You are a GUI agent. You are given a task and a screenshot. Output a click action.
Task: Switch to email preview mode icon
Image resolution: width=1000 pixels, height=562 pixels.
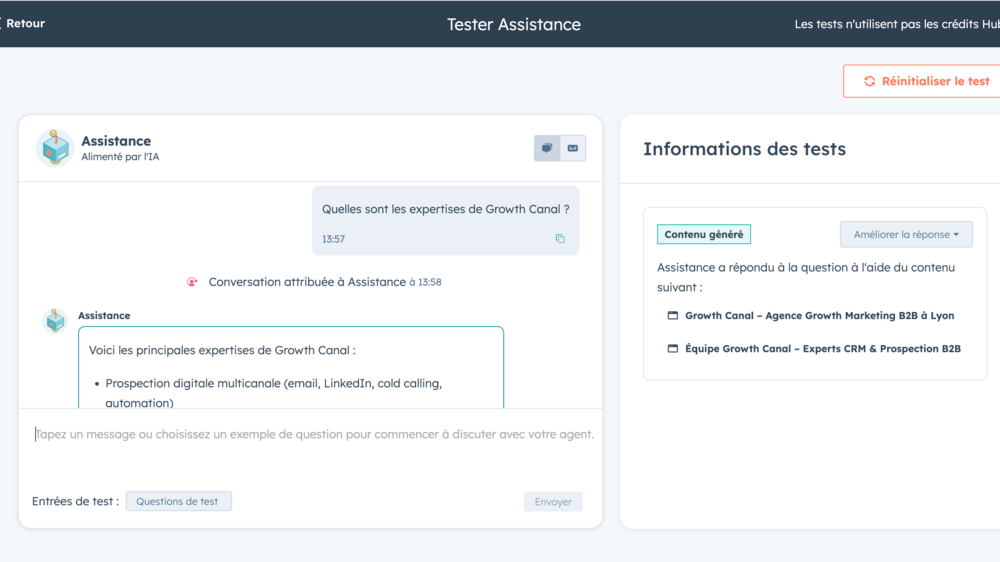pyautogui.click(x=573, y=148)
